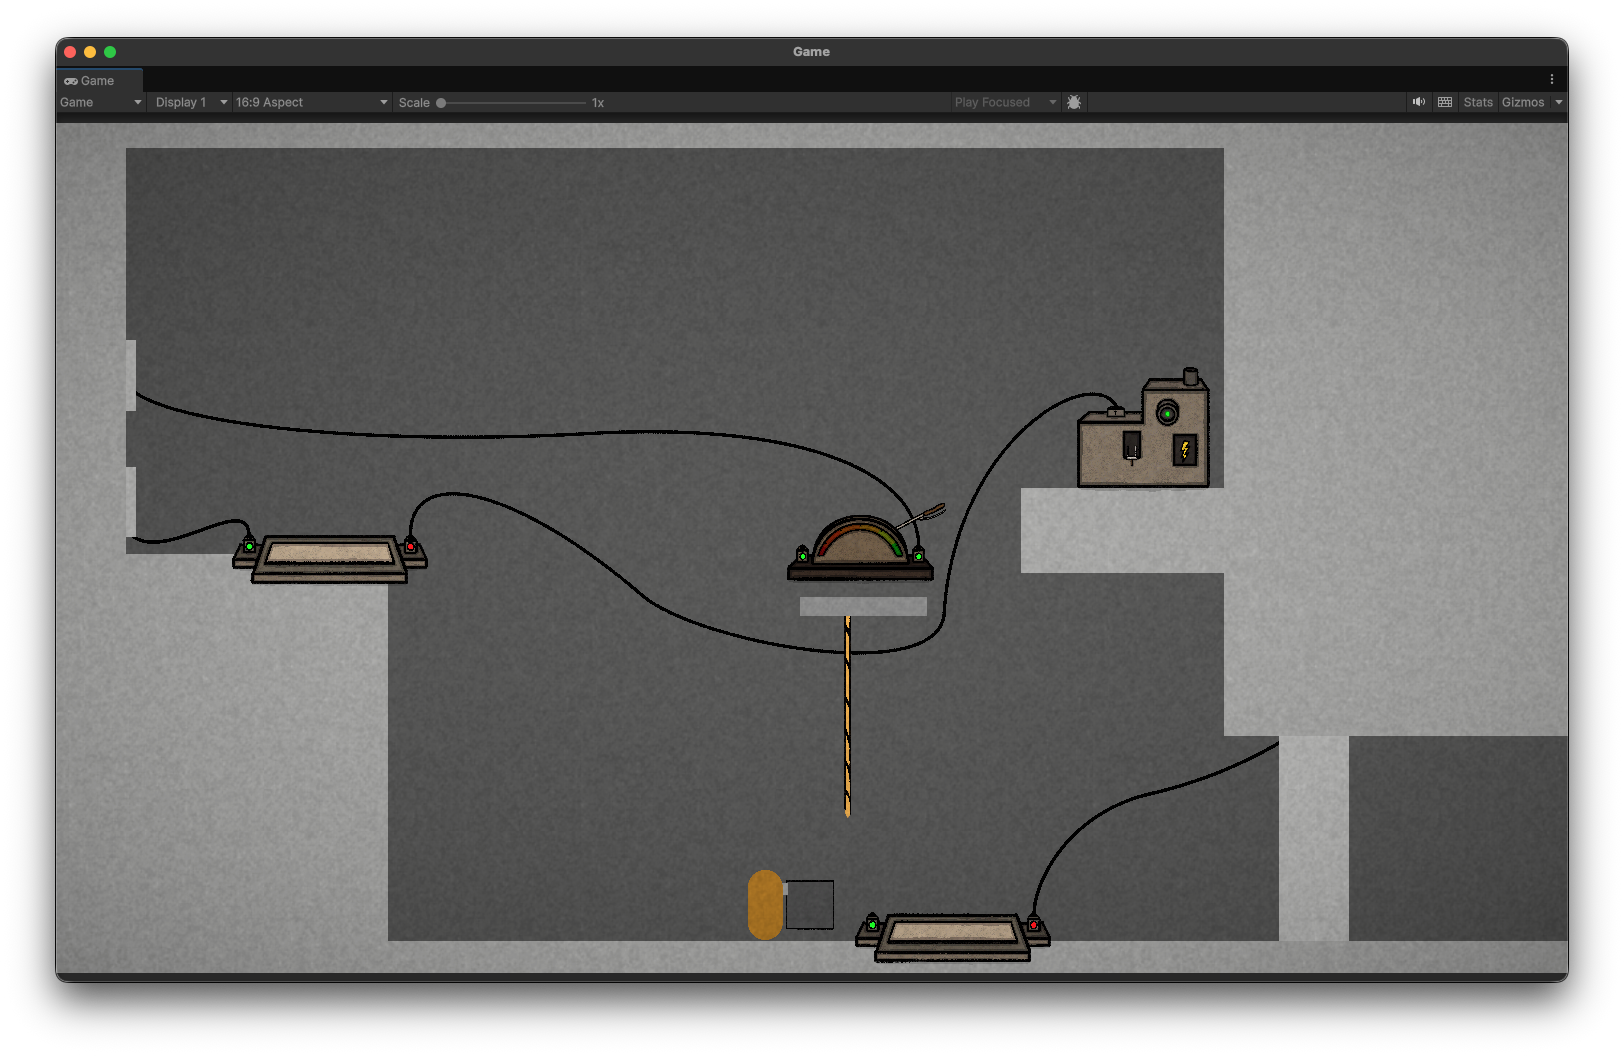Click the Frame Debugger bug icon
1624x1056 pixels.
1074,102
